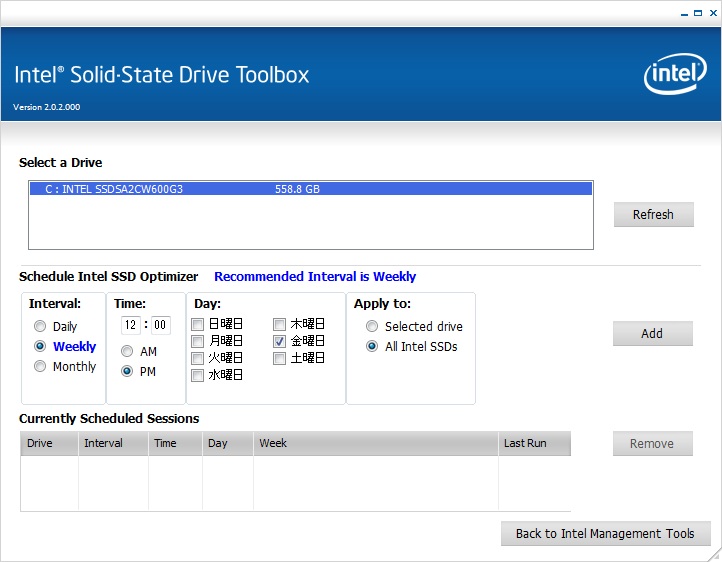Choose the Monthly interval option
This screenshot has height=562, width=722.
click(x=40, y=366)
